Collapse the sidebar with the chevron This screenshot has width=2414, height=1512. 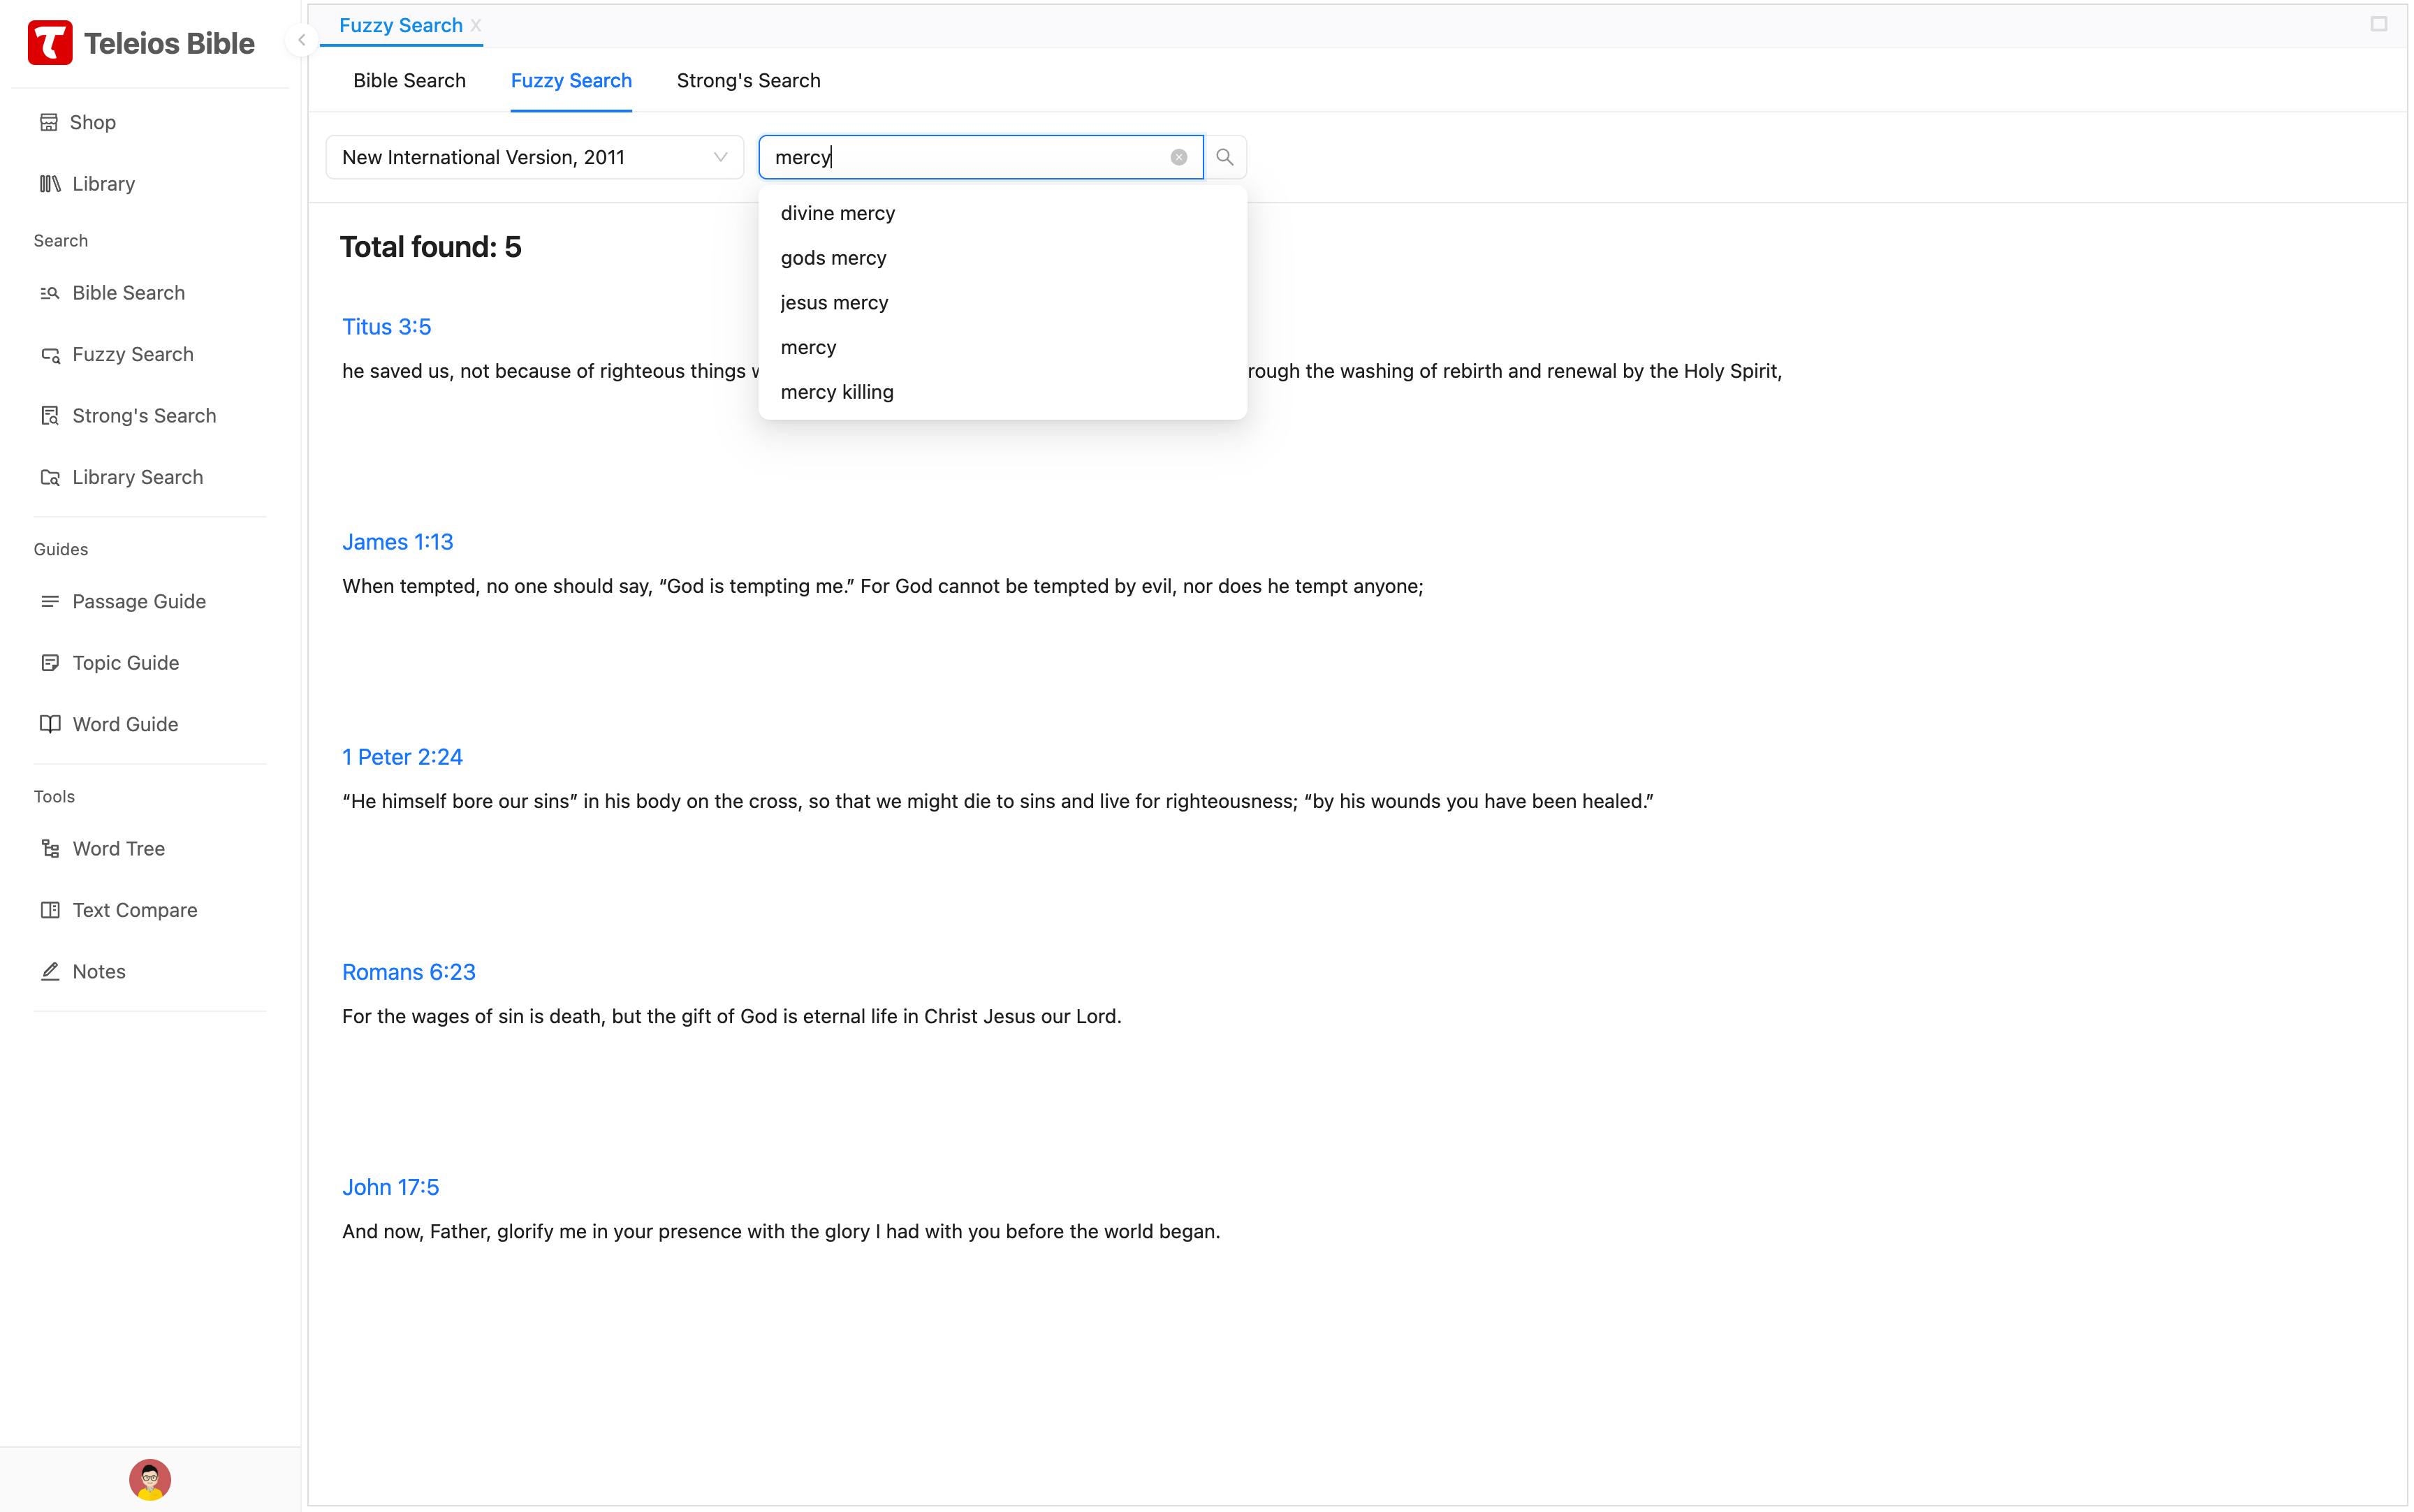301,40
